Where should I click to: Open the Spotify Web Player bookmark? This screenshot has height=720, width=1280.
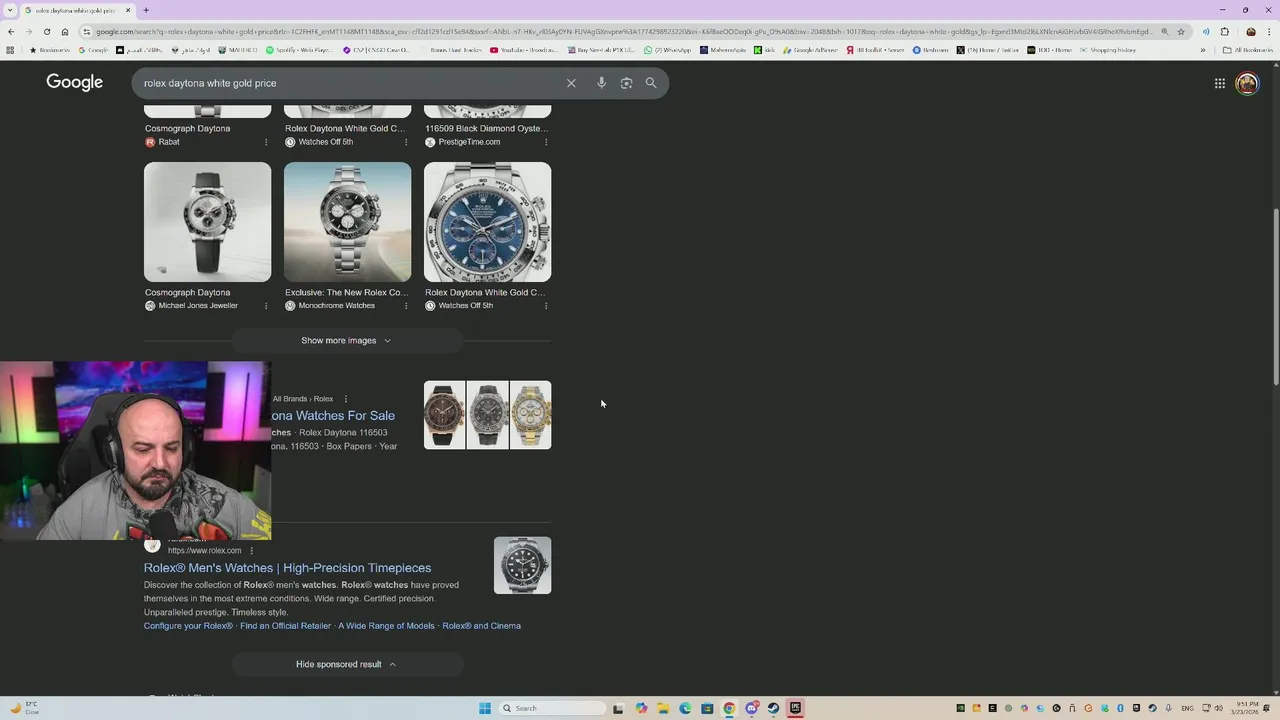pyautogui.click(x=299, y=50)
